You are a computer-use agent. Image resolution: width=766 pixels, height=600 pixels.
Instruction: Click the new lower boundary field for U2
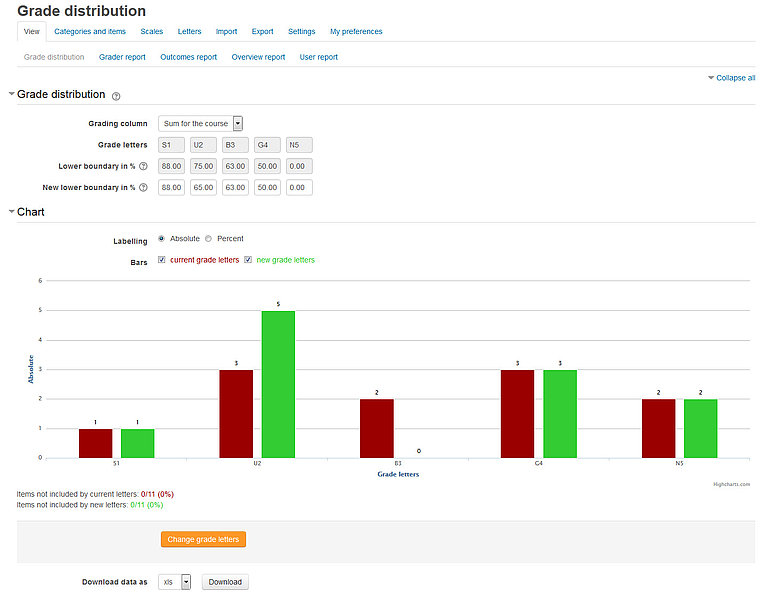204,188
